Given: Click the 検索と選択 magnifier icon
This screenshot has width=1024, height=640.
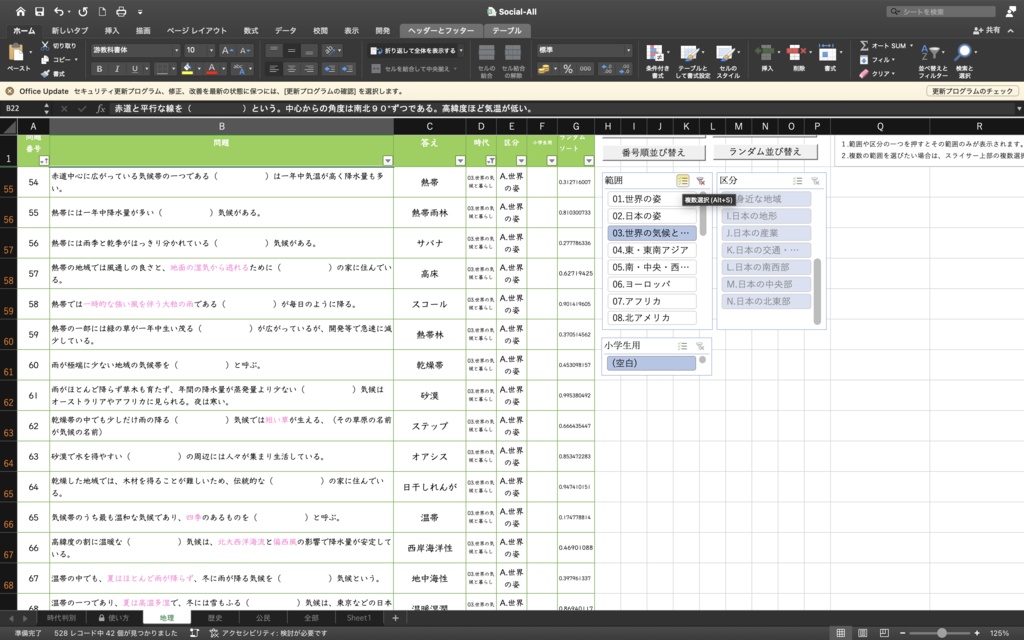Looking at the screenshot, I should click(x=962, y=52).
